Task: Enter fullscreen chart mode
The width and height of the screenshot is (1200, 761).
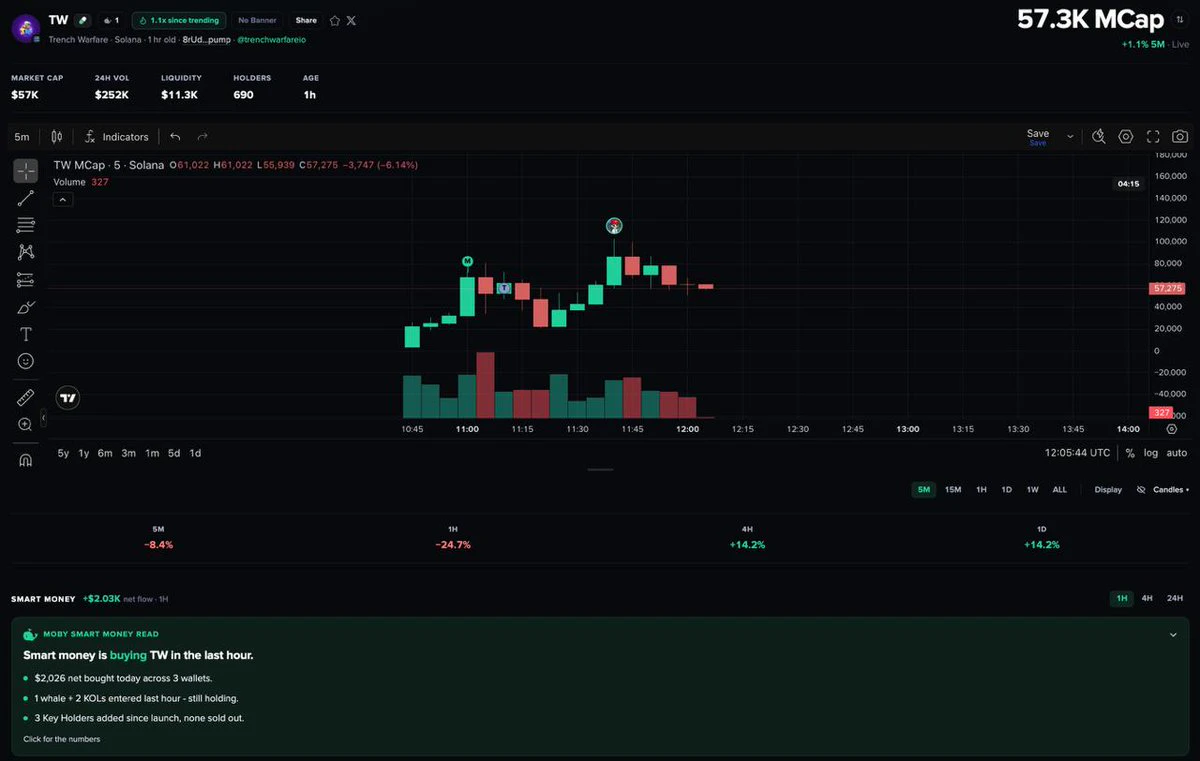Action: tap(1153, 137)
